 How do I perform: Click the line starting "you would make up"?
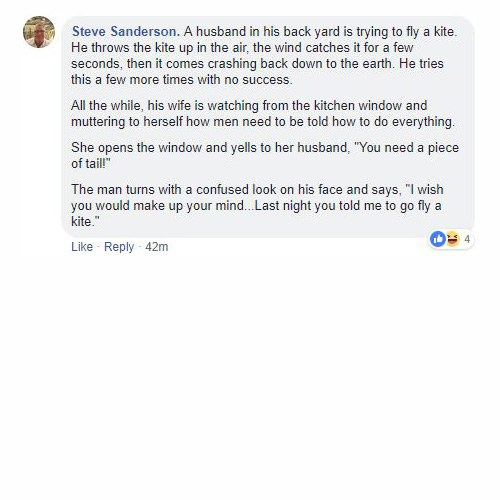(256, 206)
